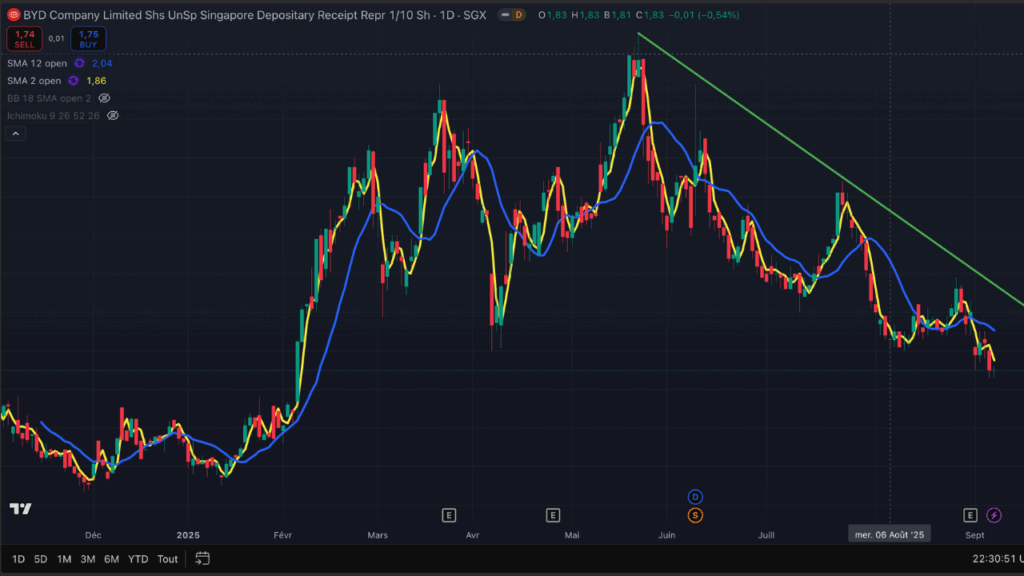The width and height of the screenshot is (1024, 576).
Task: Click the date label mer. 06 Août '25
Action: [889, 535]
